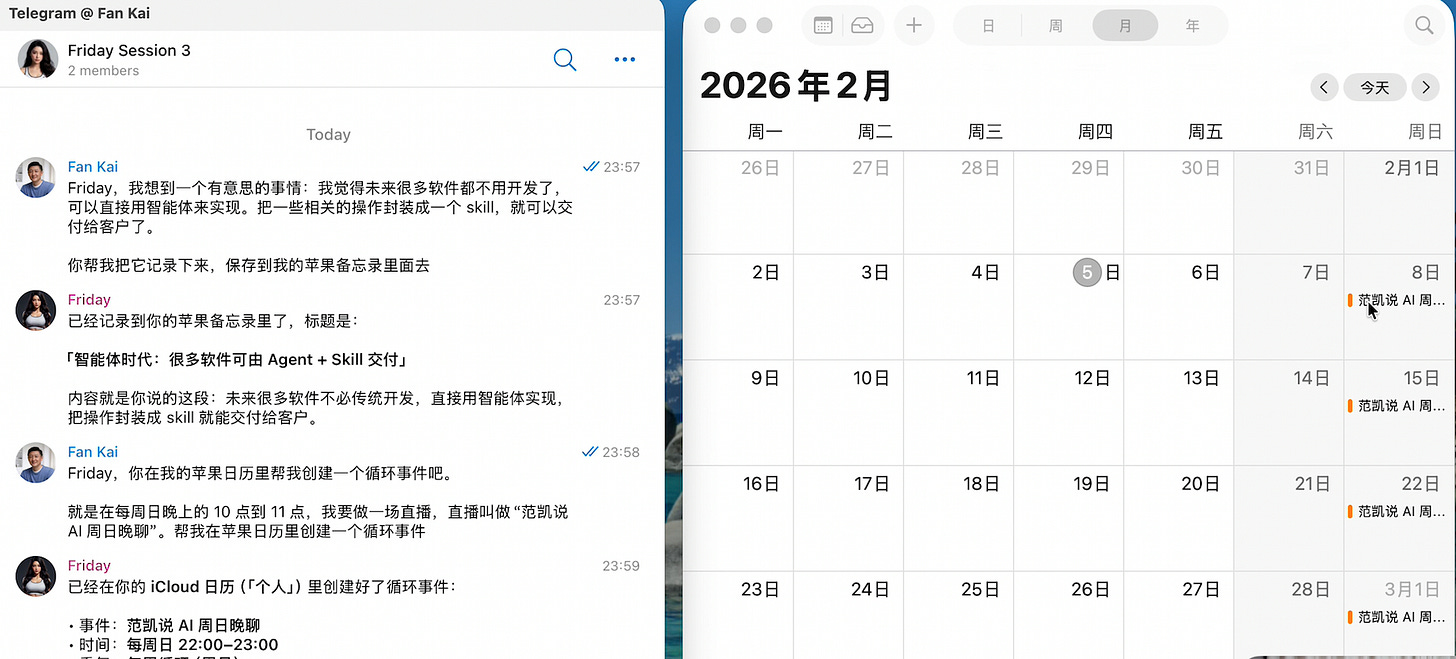Switch Calendar to day view (日)
This screenshot has height=659, width=1456.
pyautogui.click(x=988, y=26)
